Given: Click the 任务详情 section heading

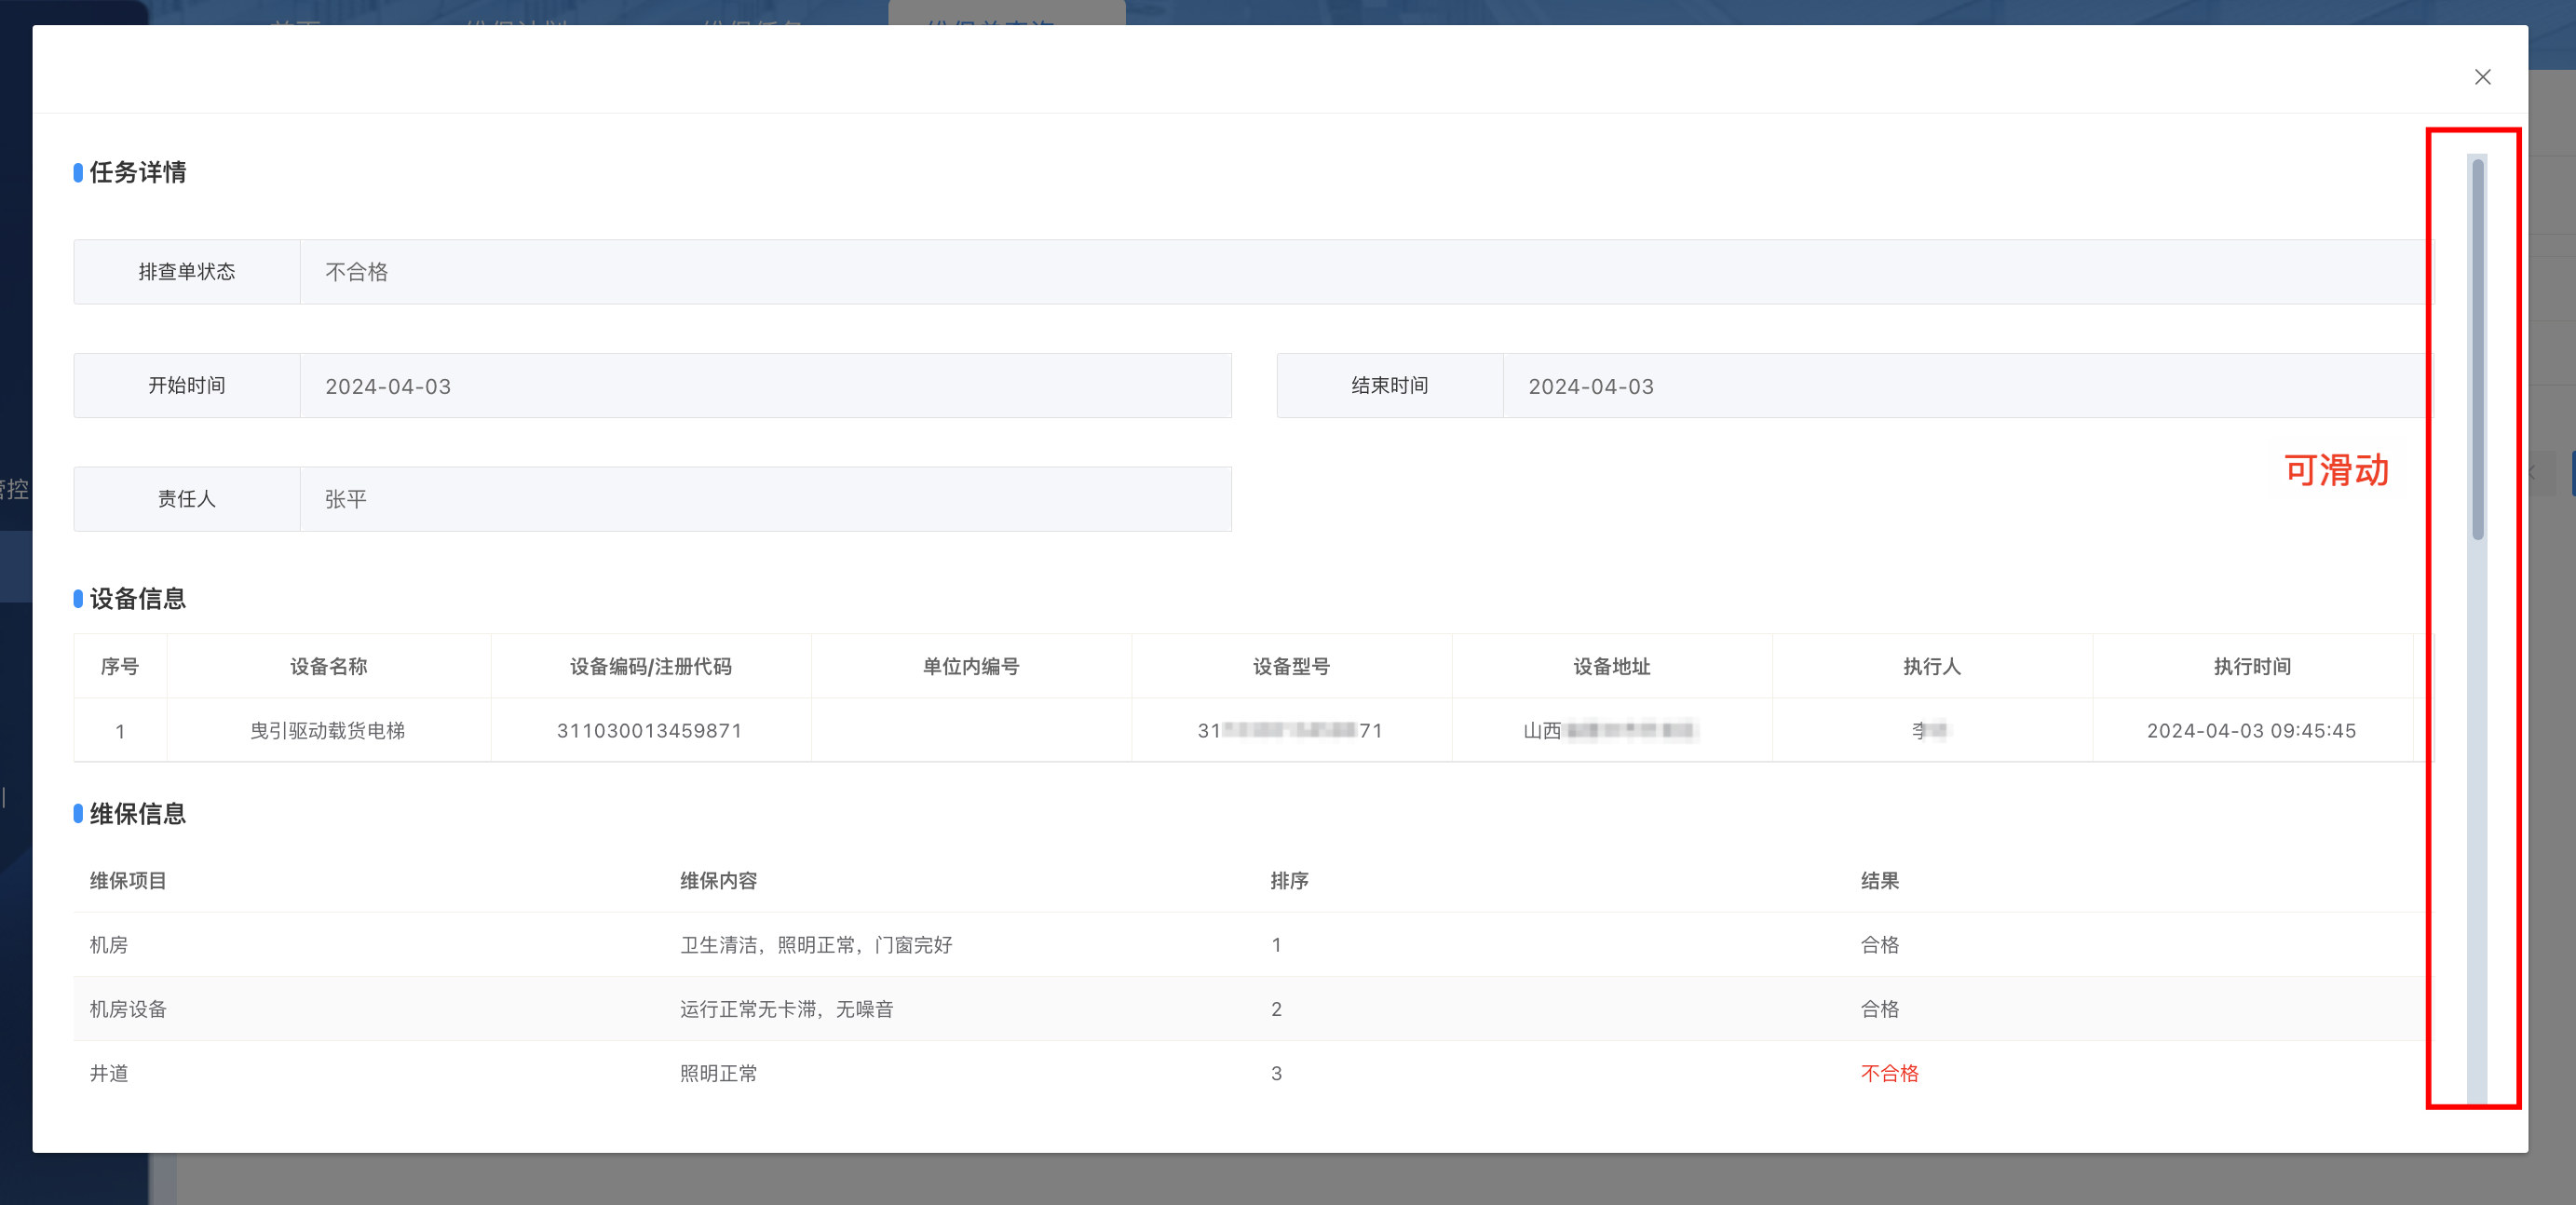Looking at the screenshot, I should [137, 172].
